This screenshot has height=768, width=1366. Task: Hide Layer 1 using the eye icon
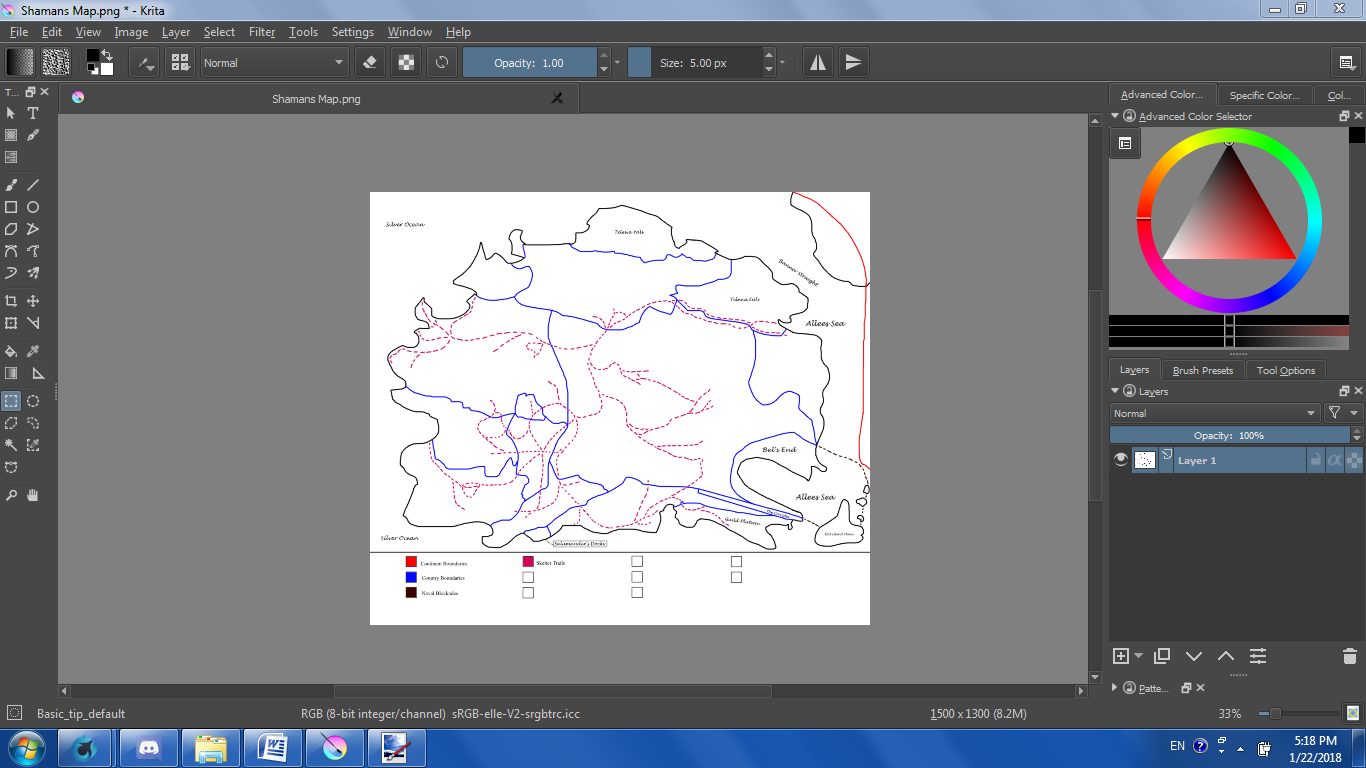pos(1121,460)
